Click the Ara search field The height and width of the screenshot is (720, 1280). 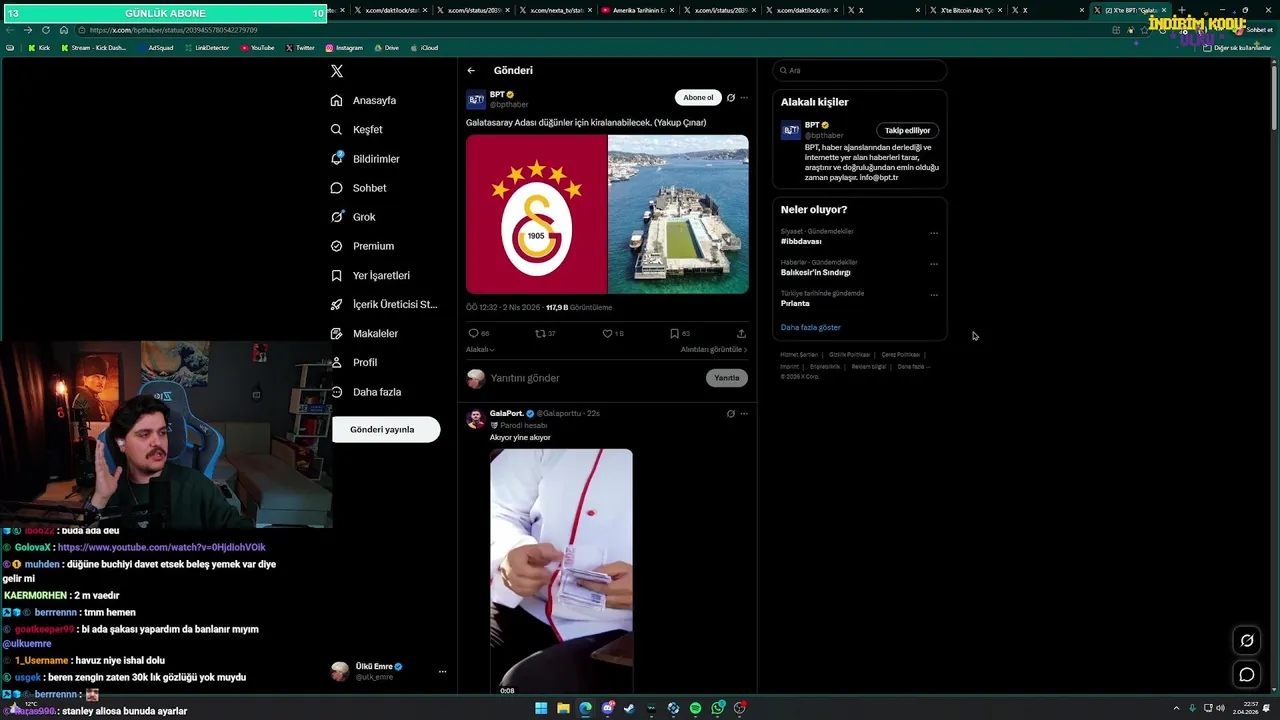860,70
